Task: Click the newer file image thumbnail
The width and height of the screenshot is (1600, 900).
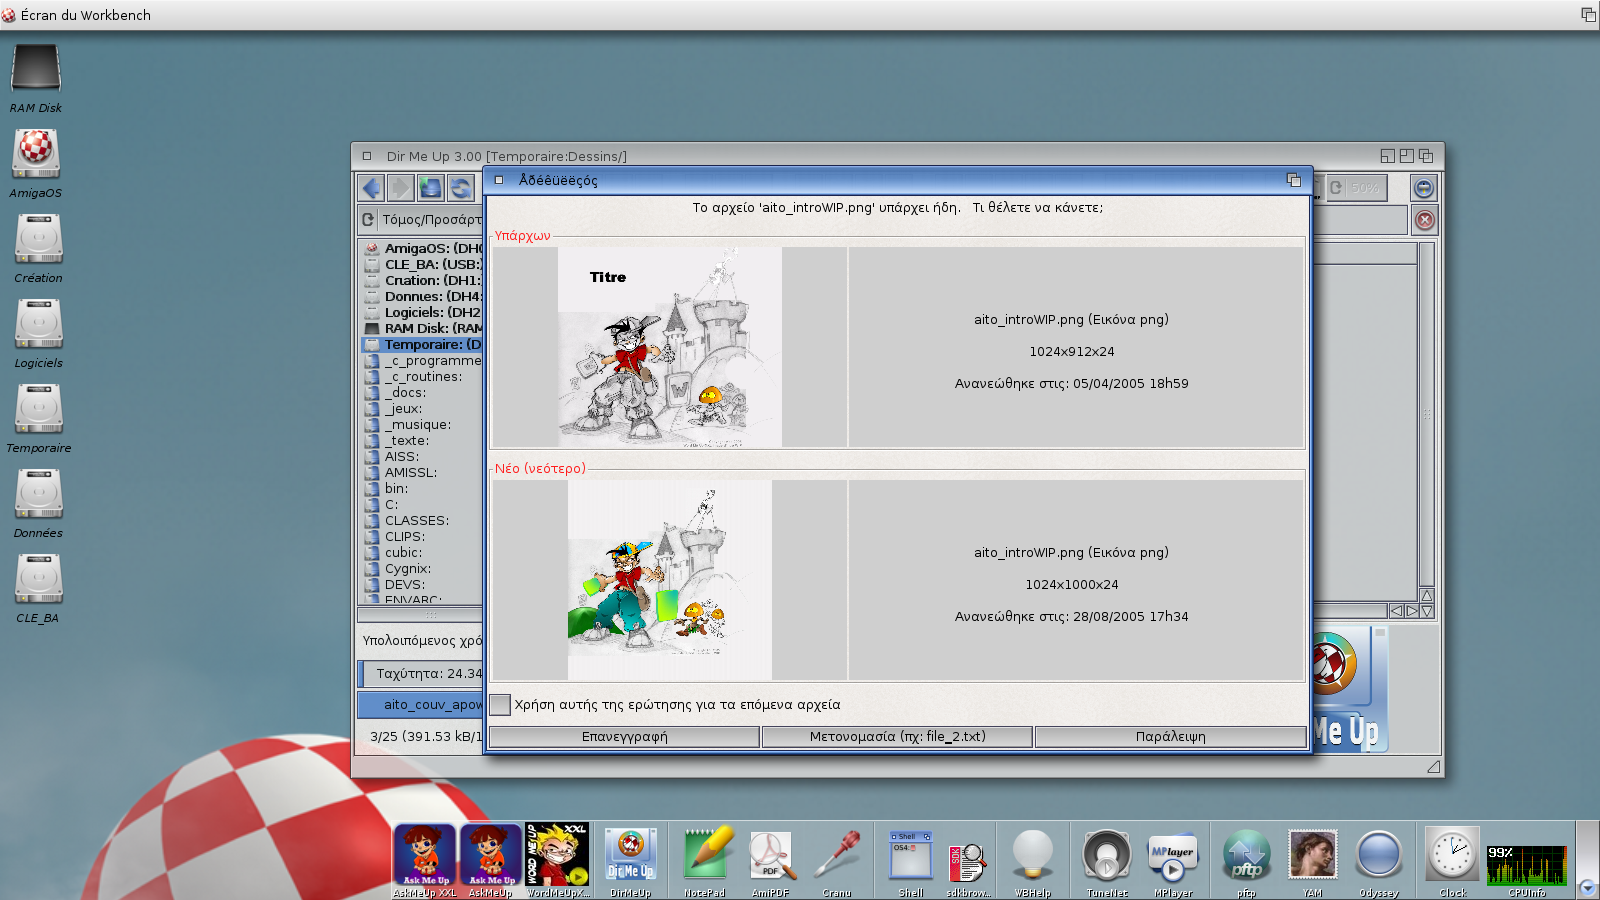Action: click(x=669, y=580)
